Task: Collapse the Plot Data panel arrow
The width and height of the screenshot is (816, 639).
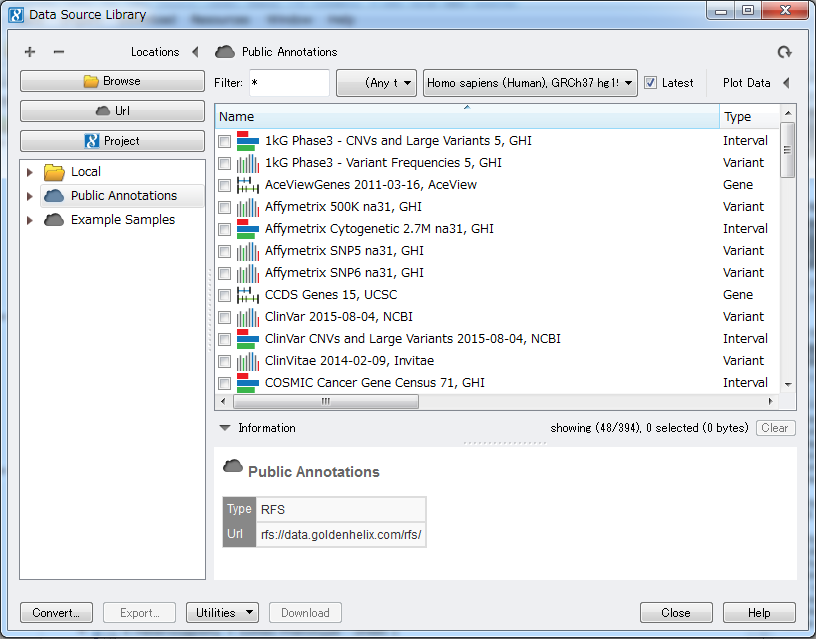Action: [x=786, y=83]
